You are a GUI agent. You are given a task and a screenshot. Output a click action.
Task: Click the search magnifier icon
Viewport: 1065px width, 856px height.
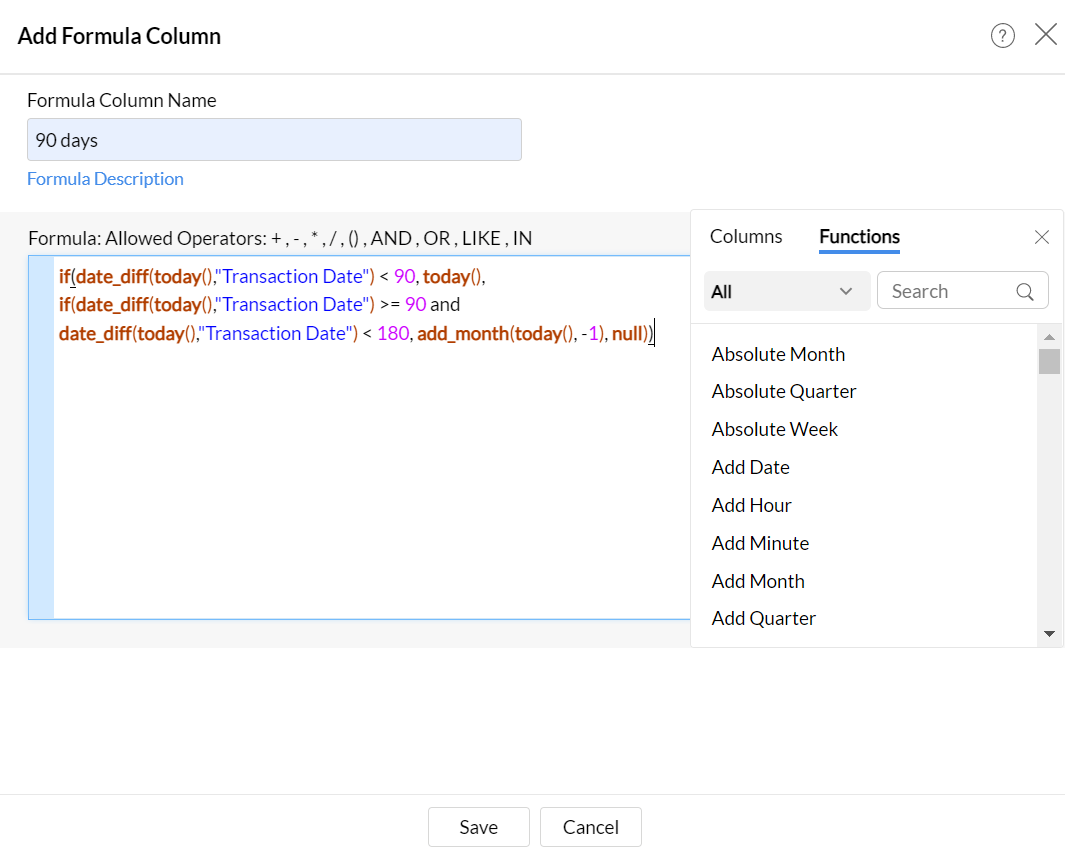(1025, 292)
